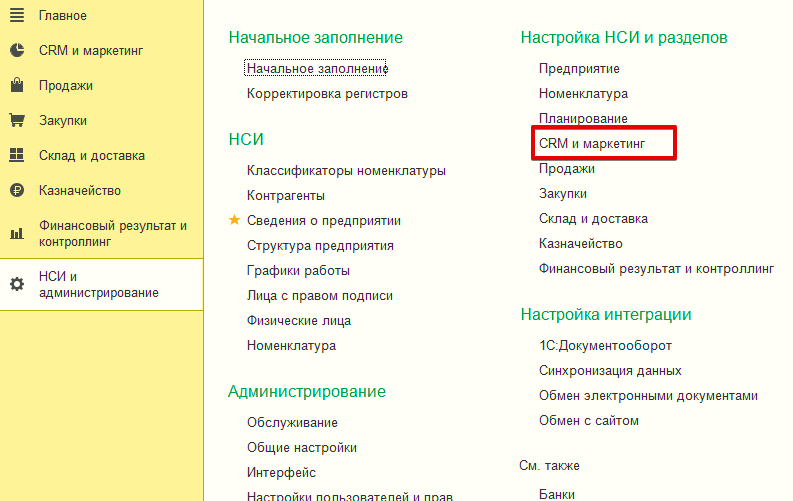The width and height of the screenshot is (793, 501).
Task: Click the gear icon for НСИ и администрирование
Action: point(17,284)
